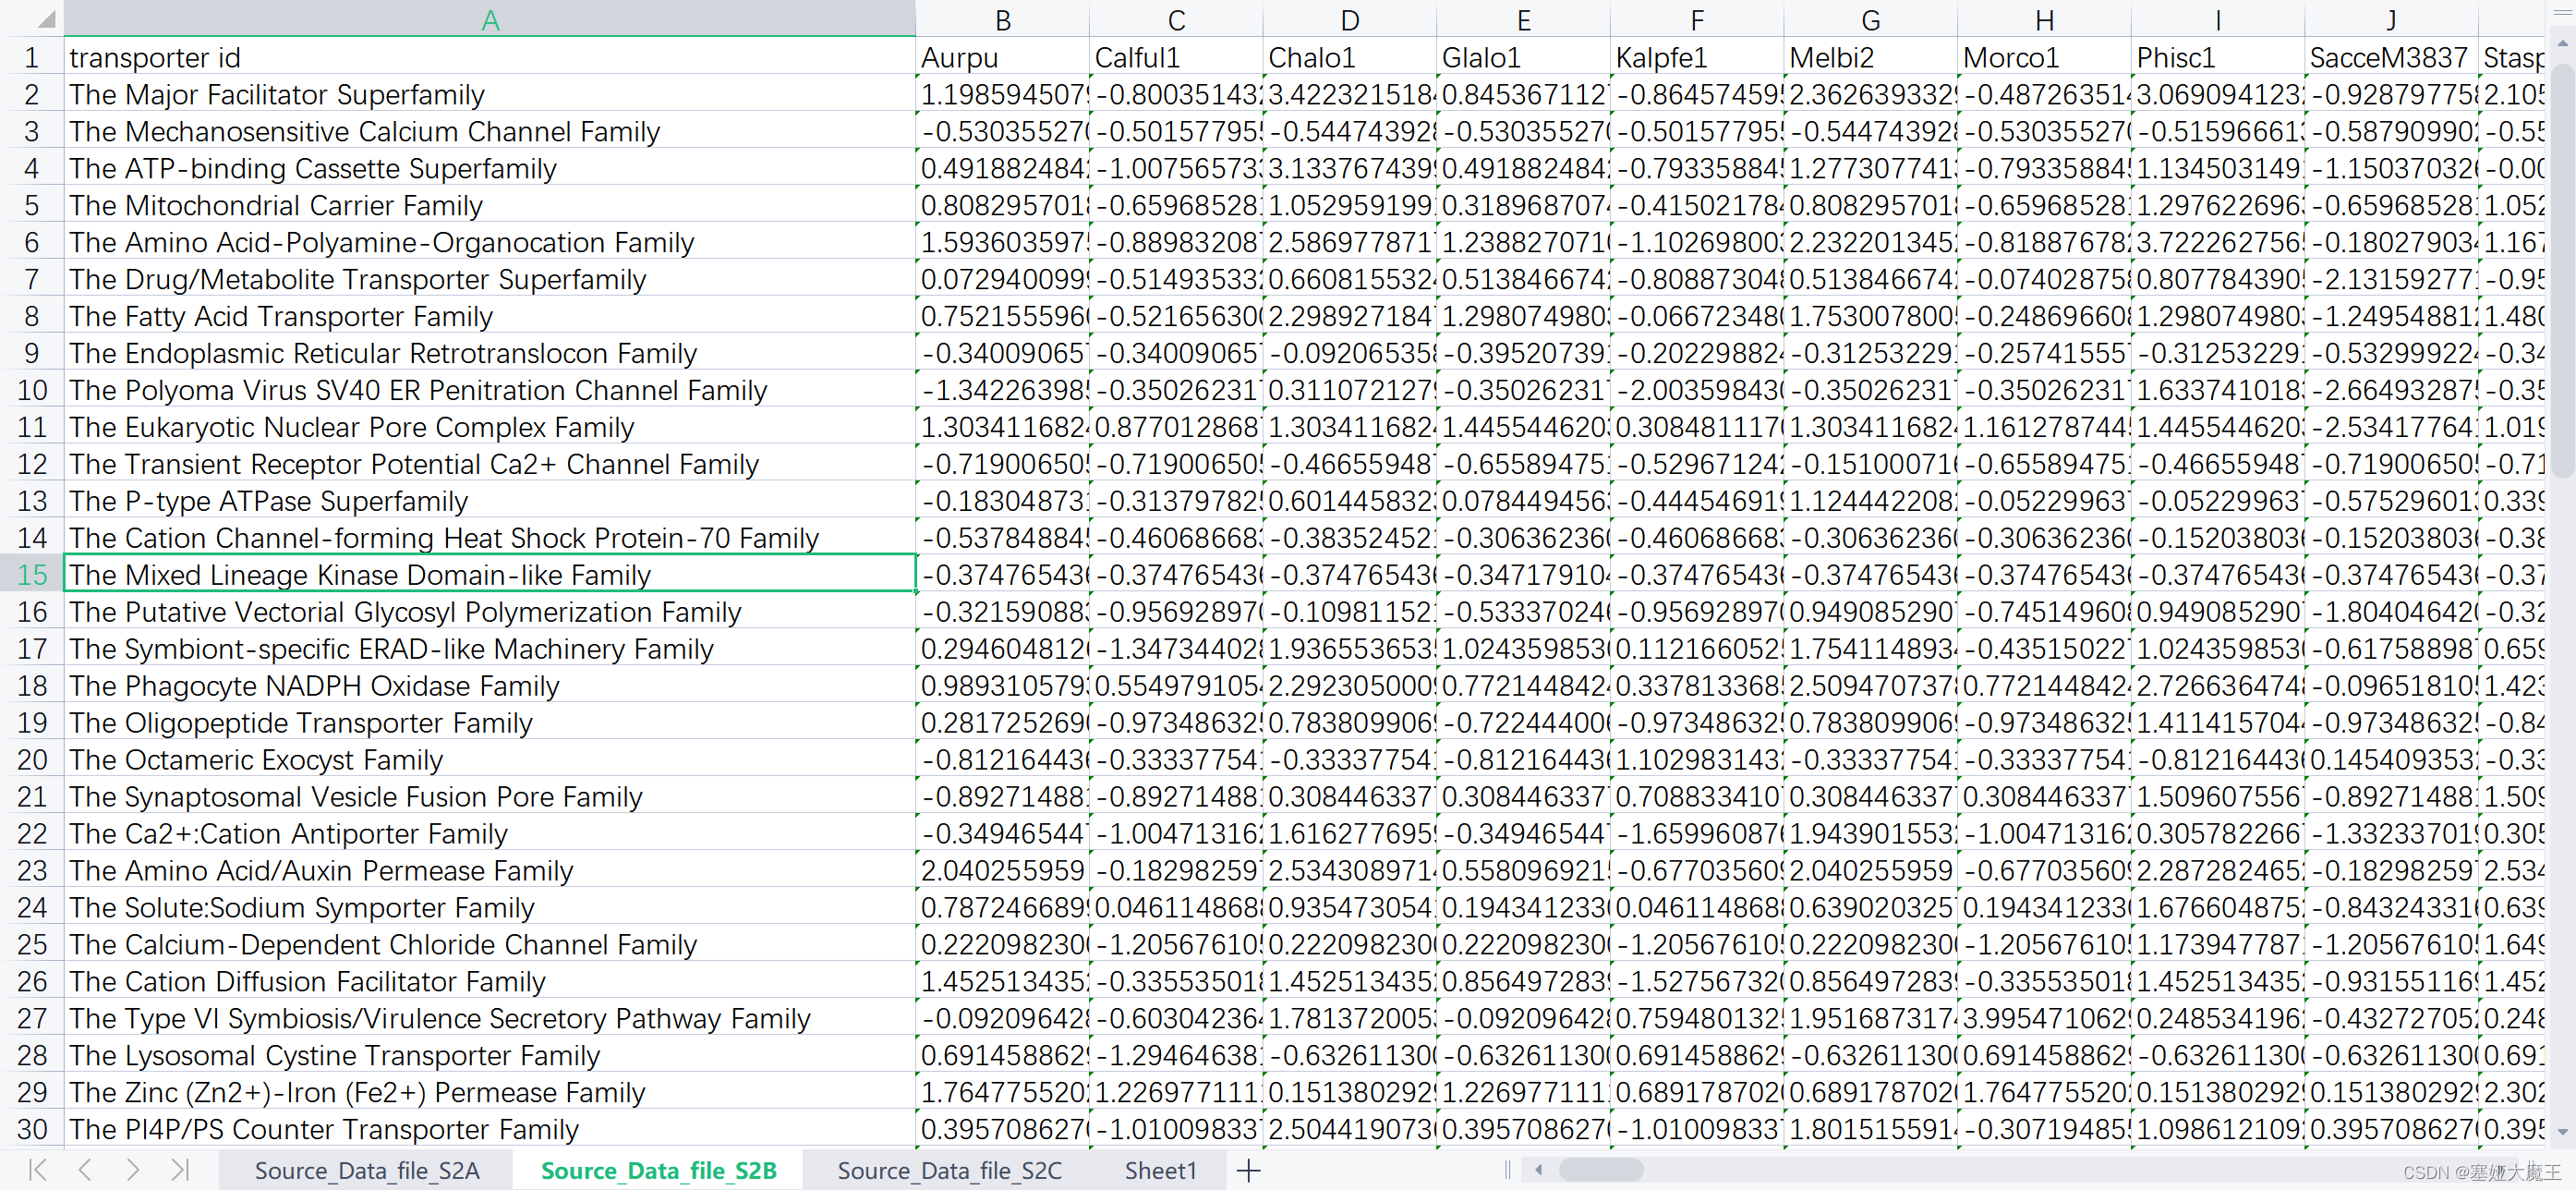
Task: Click the horizontal scrollbar thumb
Action: click(x=1600, y=1169)
